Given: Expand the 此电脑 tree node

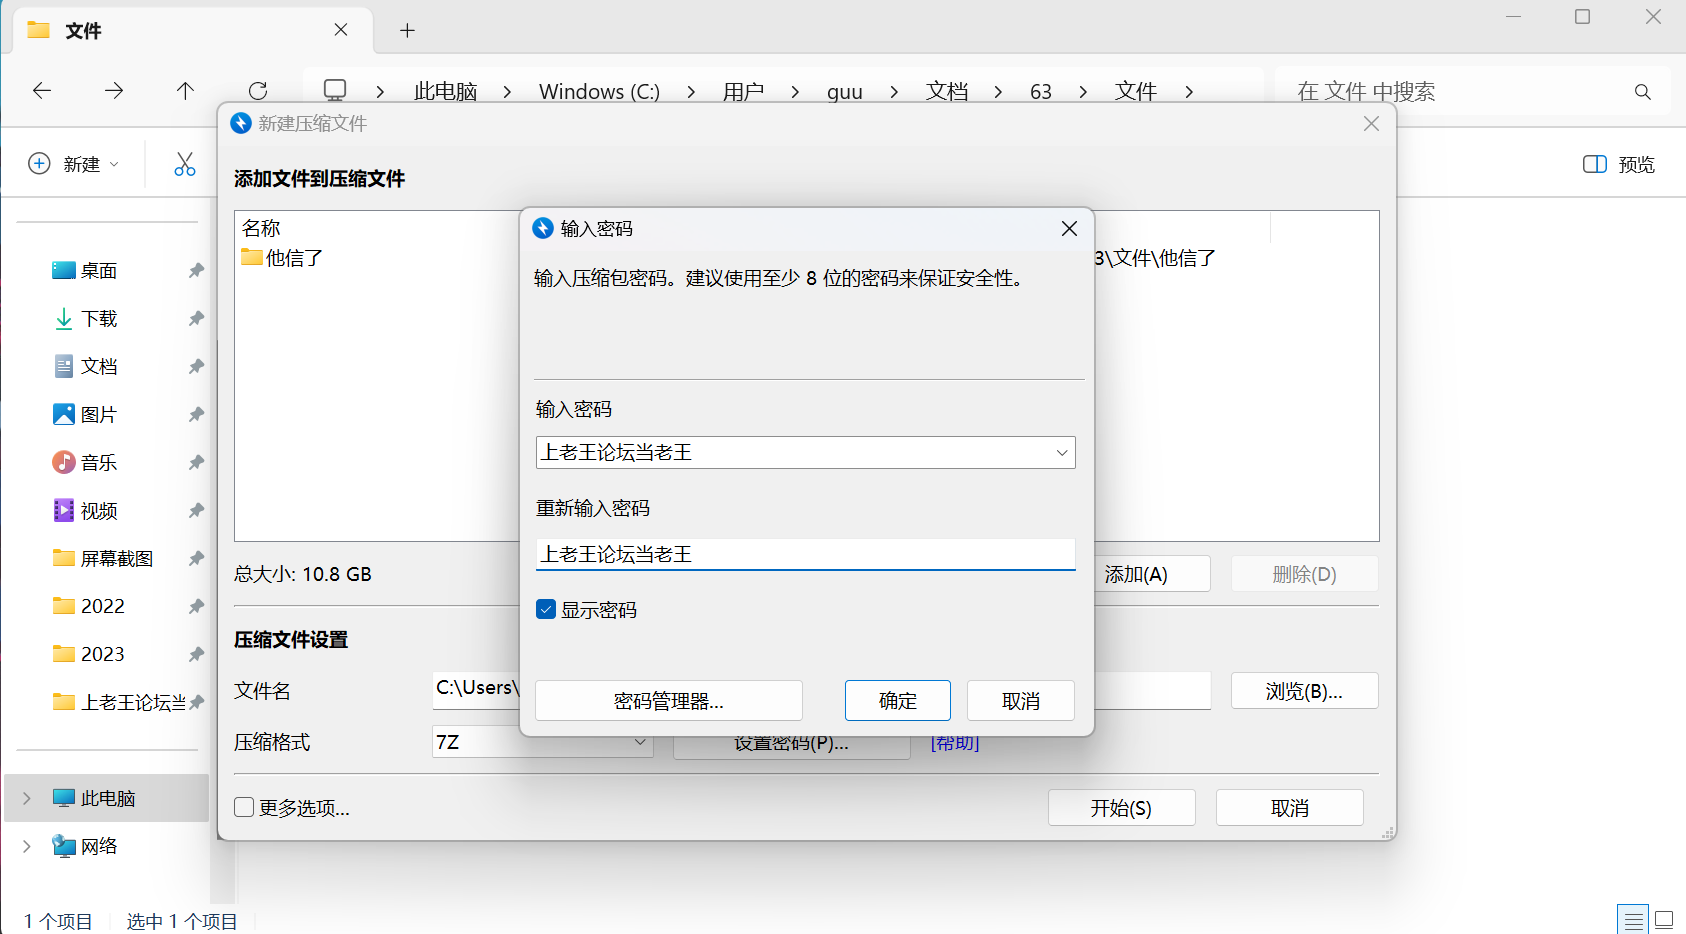Looking at the screenshot, I should point(27,798).
